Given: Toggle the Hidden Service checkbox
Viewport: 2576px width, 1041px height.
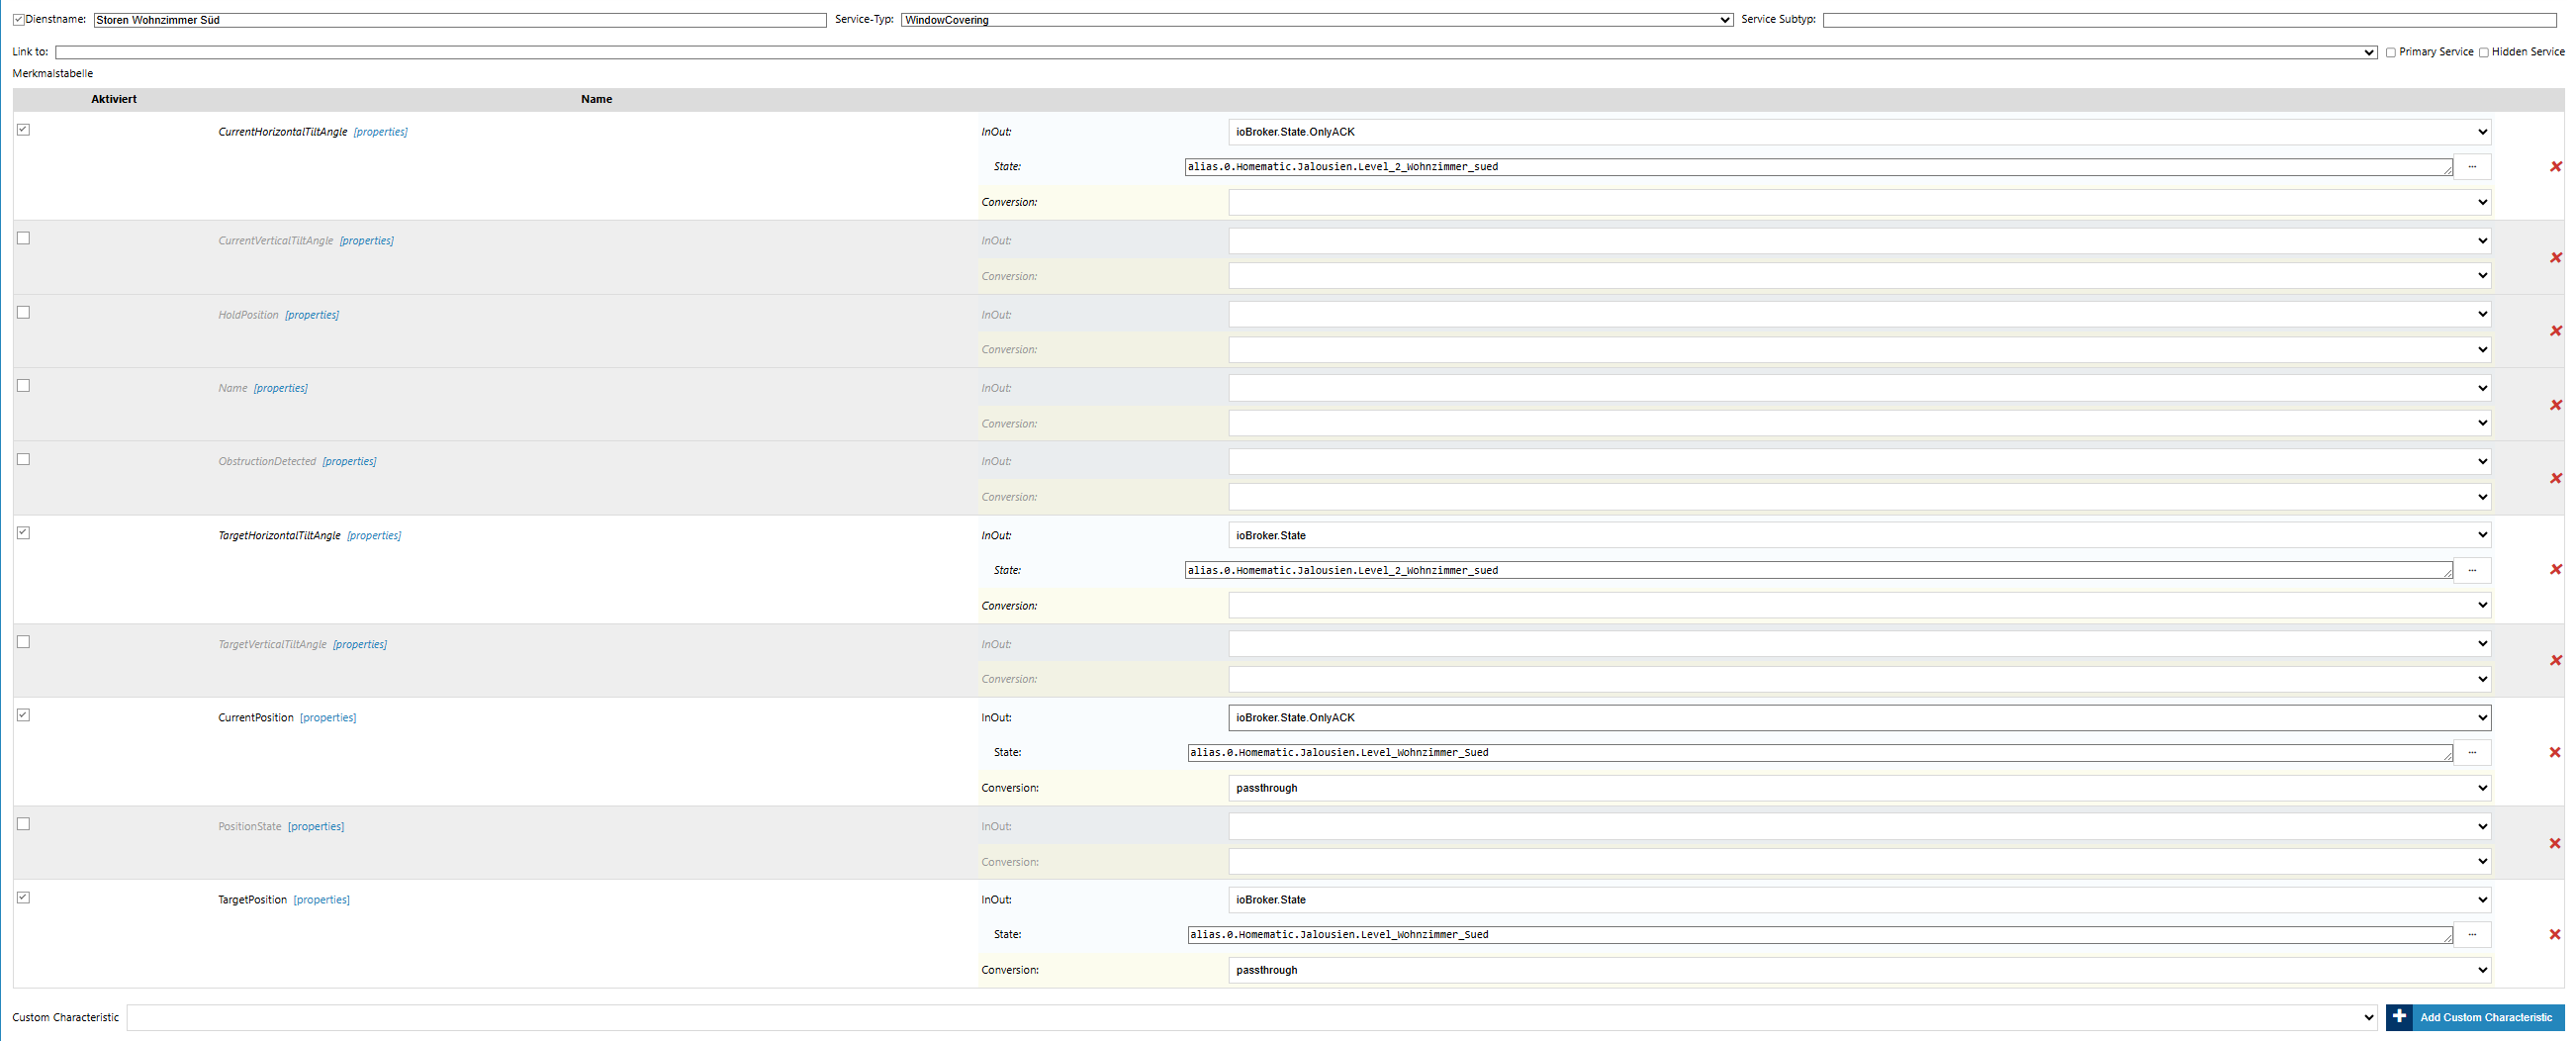Looking at the screenshot, I should [2484, 53].
